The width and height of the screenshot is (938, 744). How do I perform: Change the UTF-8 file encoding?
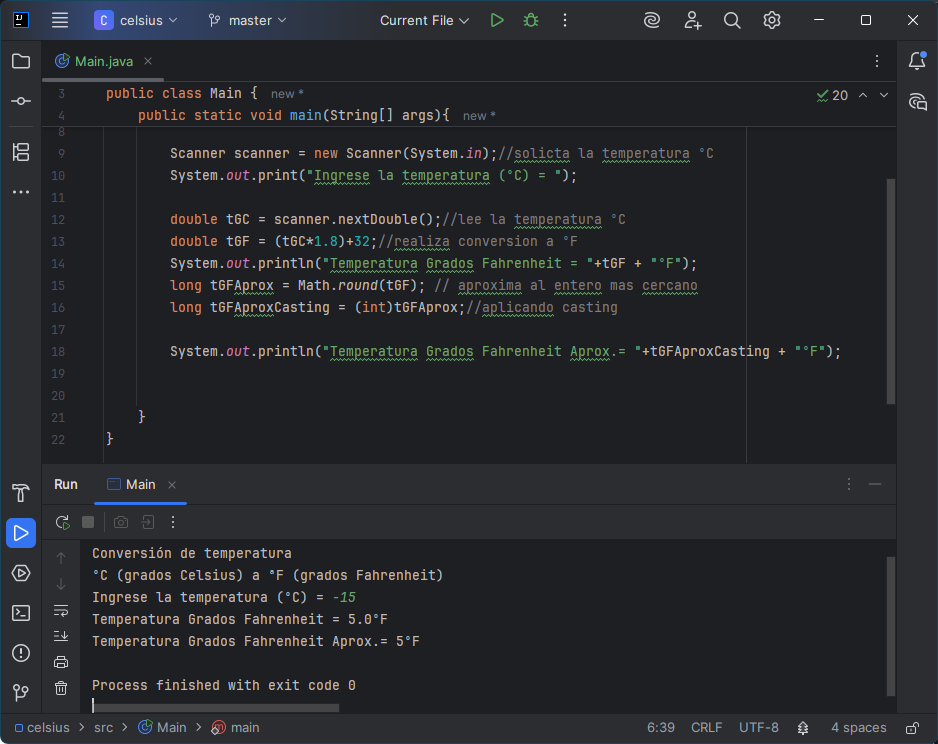tap(759, 727)
